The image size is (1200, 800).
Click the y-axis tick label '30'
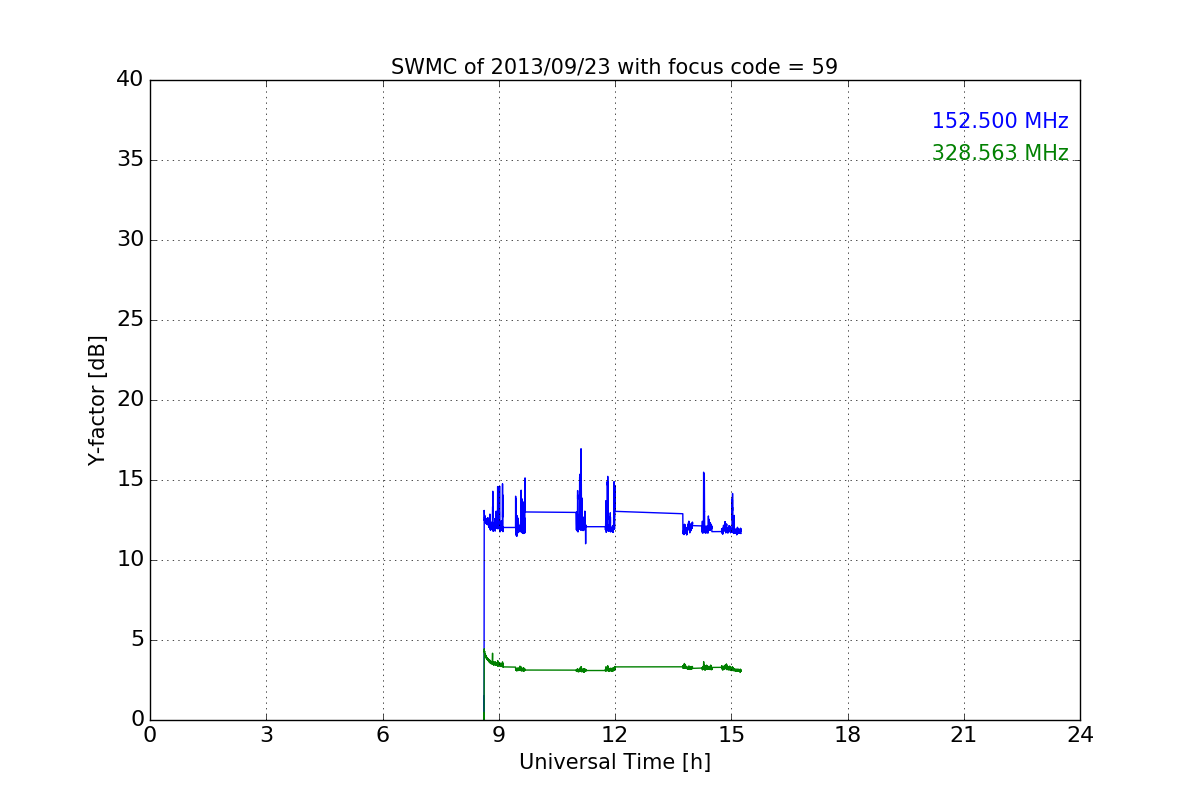click(x=130, y=240)
